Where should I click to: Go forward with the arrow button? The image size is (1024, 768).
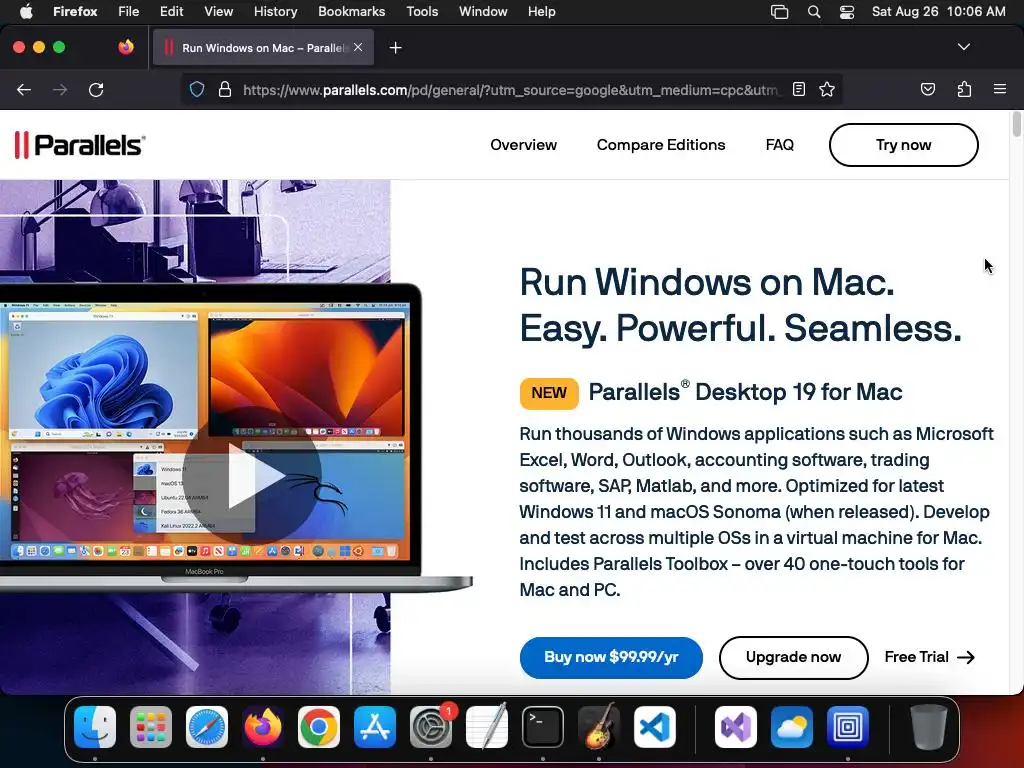coord(60,89)
